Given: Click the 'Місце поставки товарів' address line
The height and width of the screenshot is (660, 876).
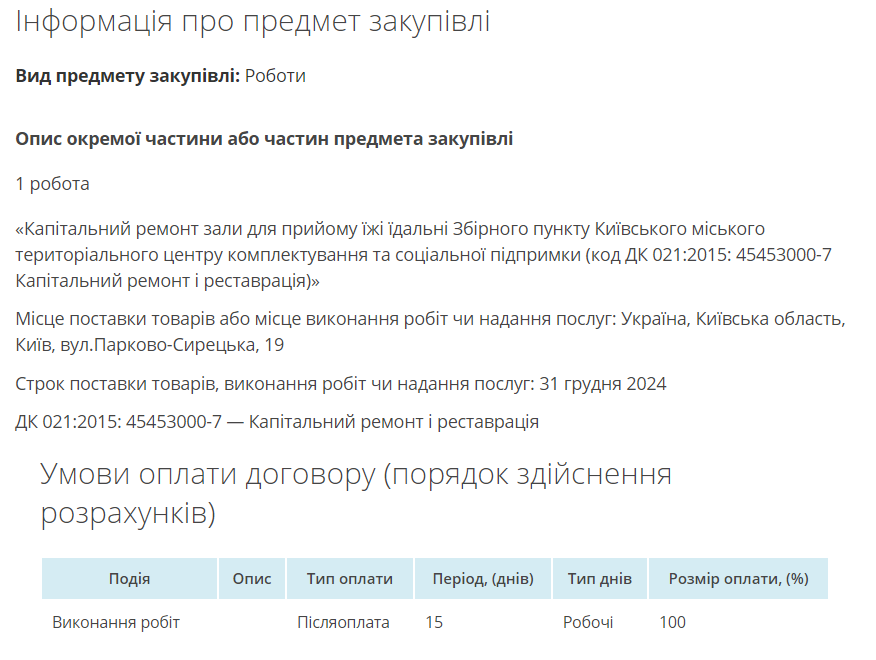Looking at the screenshot, I should tap(430, 332).
